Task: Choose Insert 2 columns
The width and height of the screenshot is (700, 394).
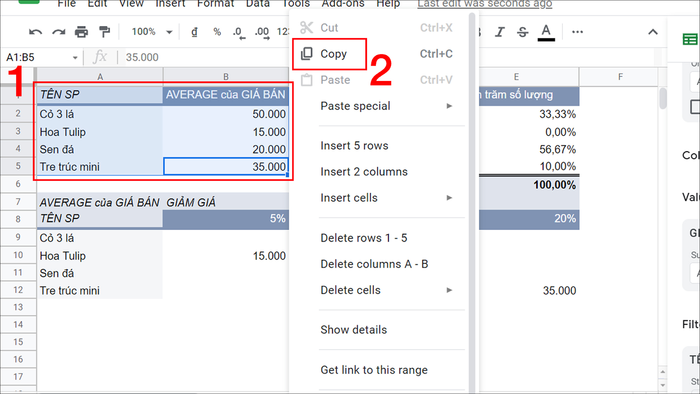Action: tap(379, 172)
